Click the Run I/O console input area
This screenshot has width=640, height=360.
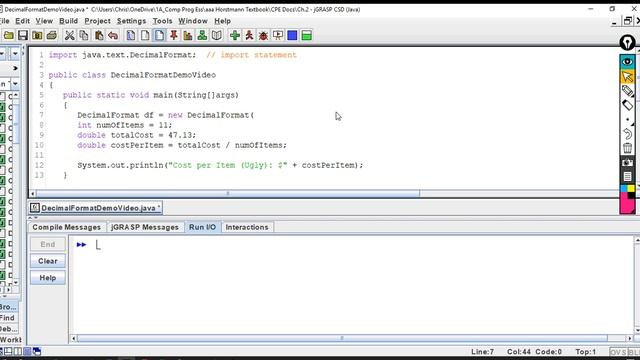(x=351, y=286)
